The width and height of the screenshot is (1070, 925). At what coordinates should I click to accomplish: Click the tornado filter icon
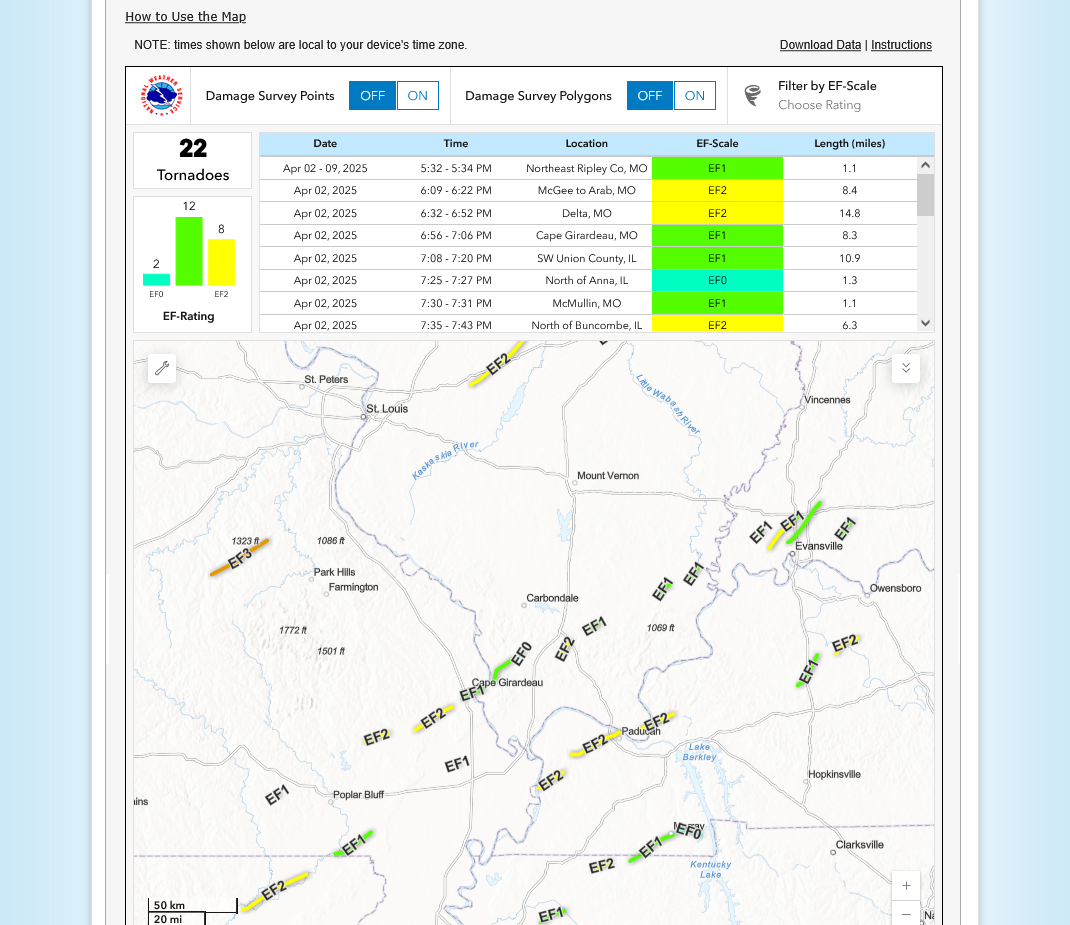[753, 95]
